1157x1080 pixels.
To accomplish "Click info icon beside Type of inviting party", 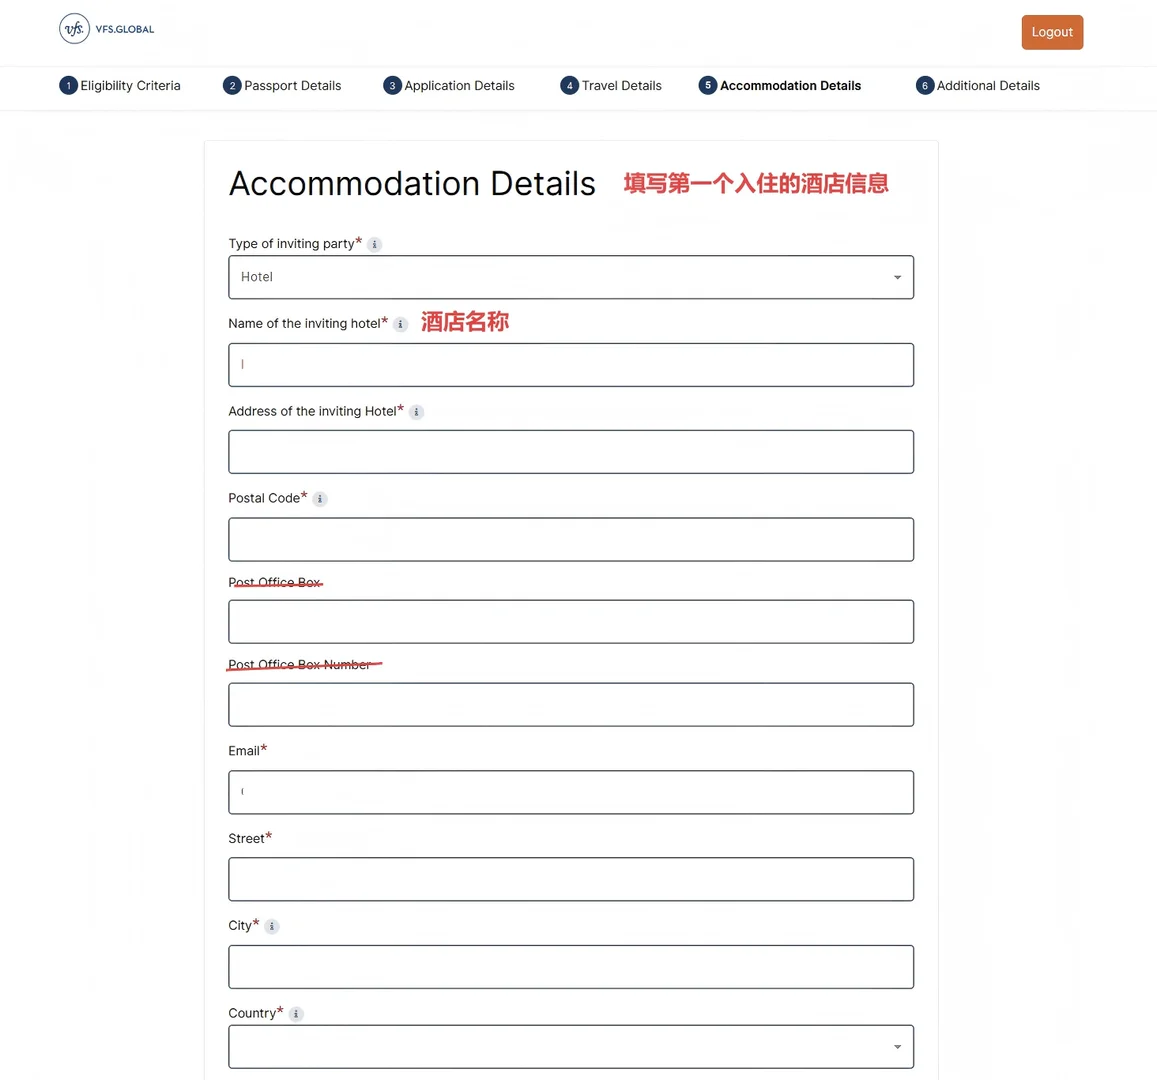I will pos(375,244).
